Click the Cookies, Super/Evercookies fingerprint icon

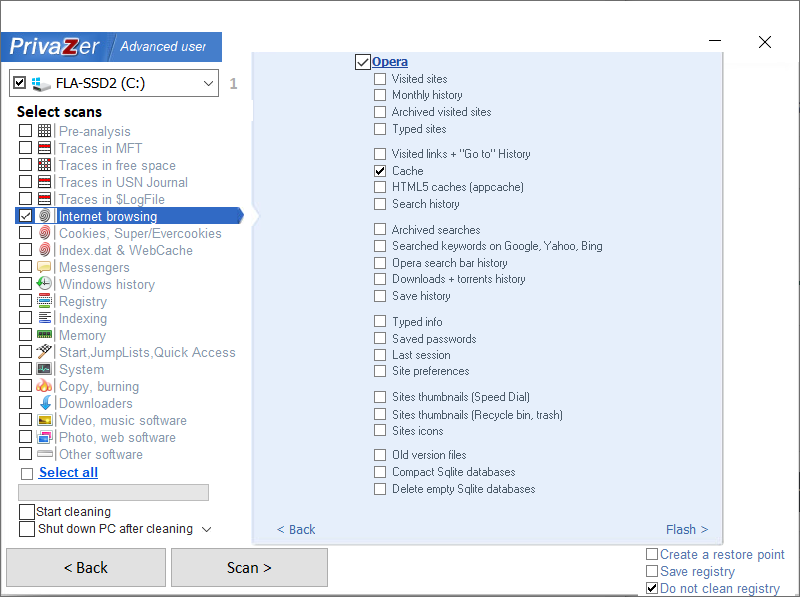click(x=44, y=233)
